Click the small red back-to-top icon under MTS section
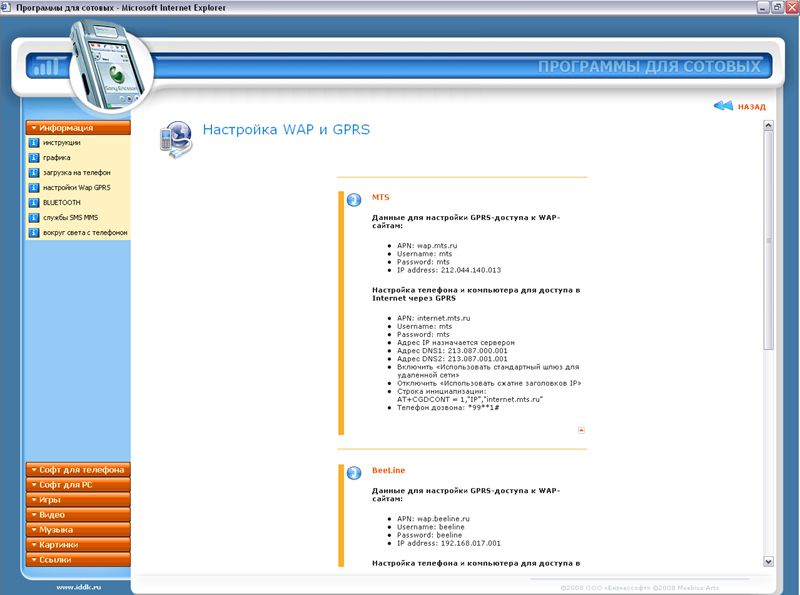 tap(581, 430)
